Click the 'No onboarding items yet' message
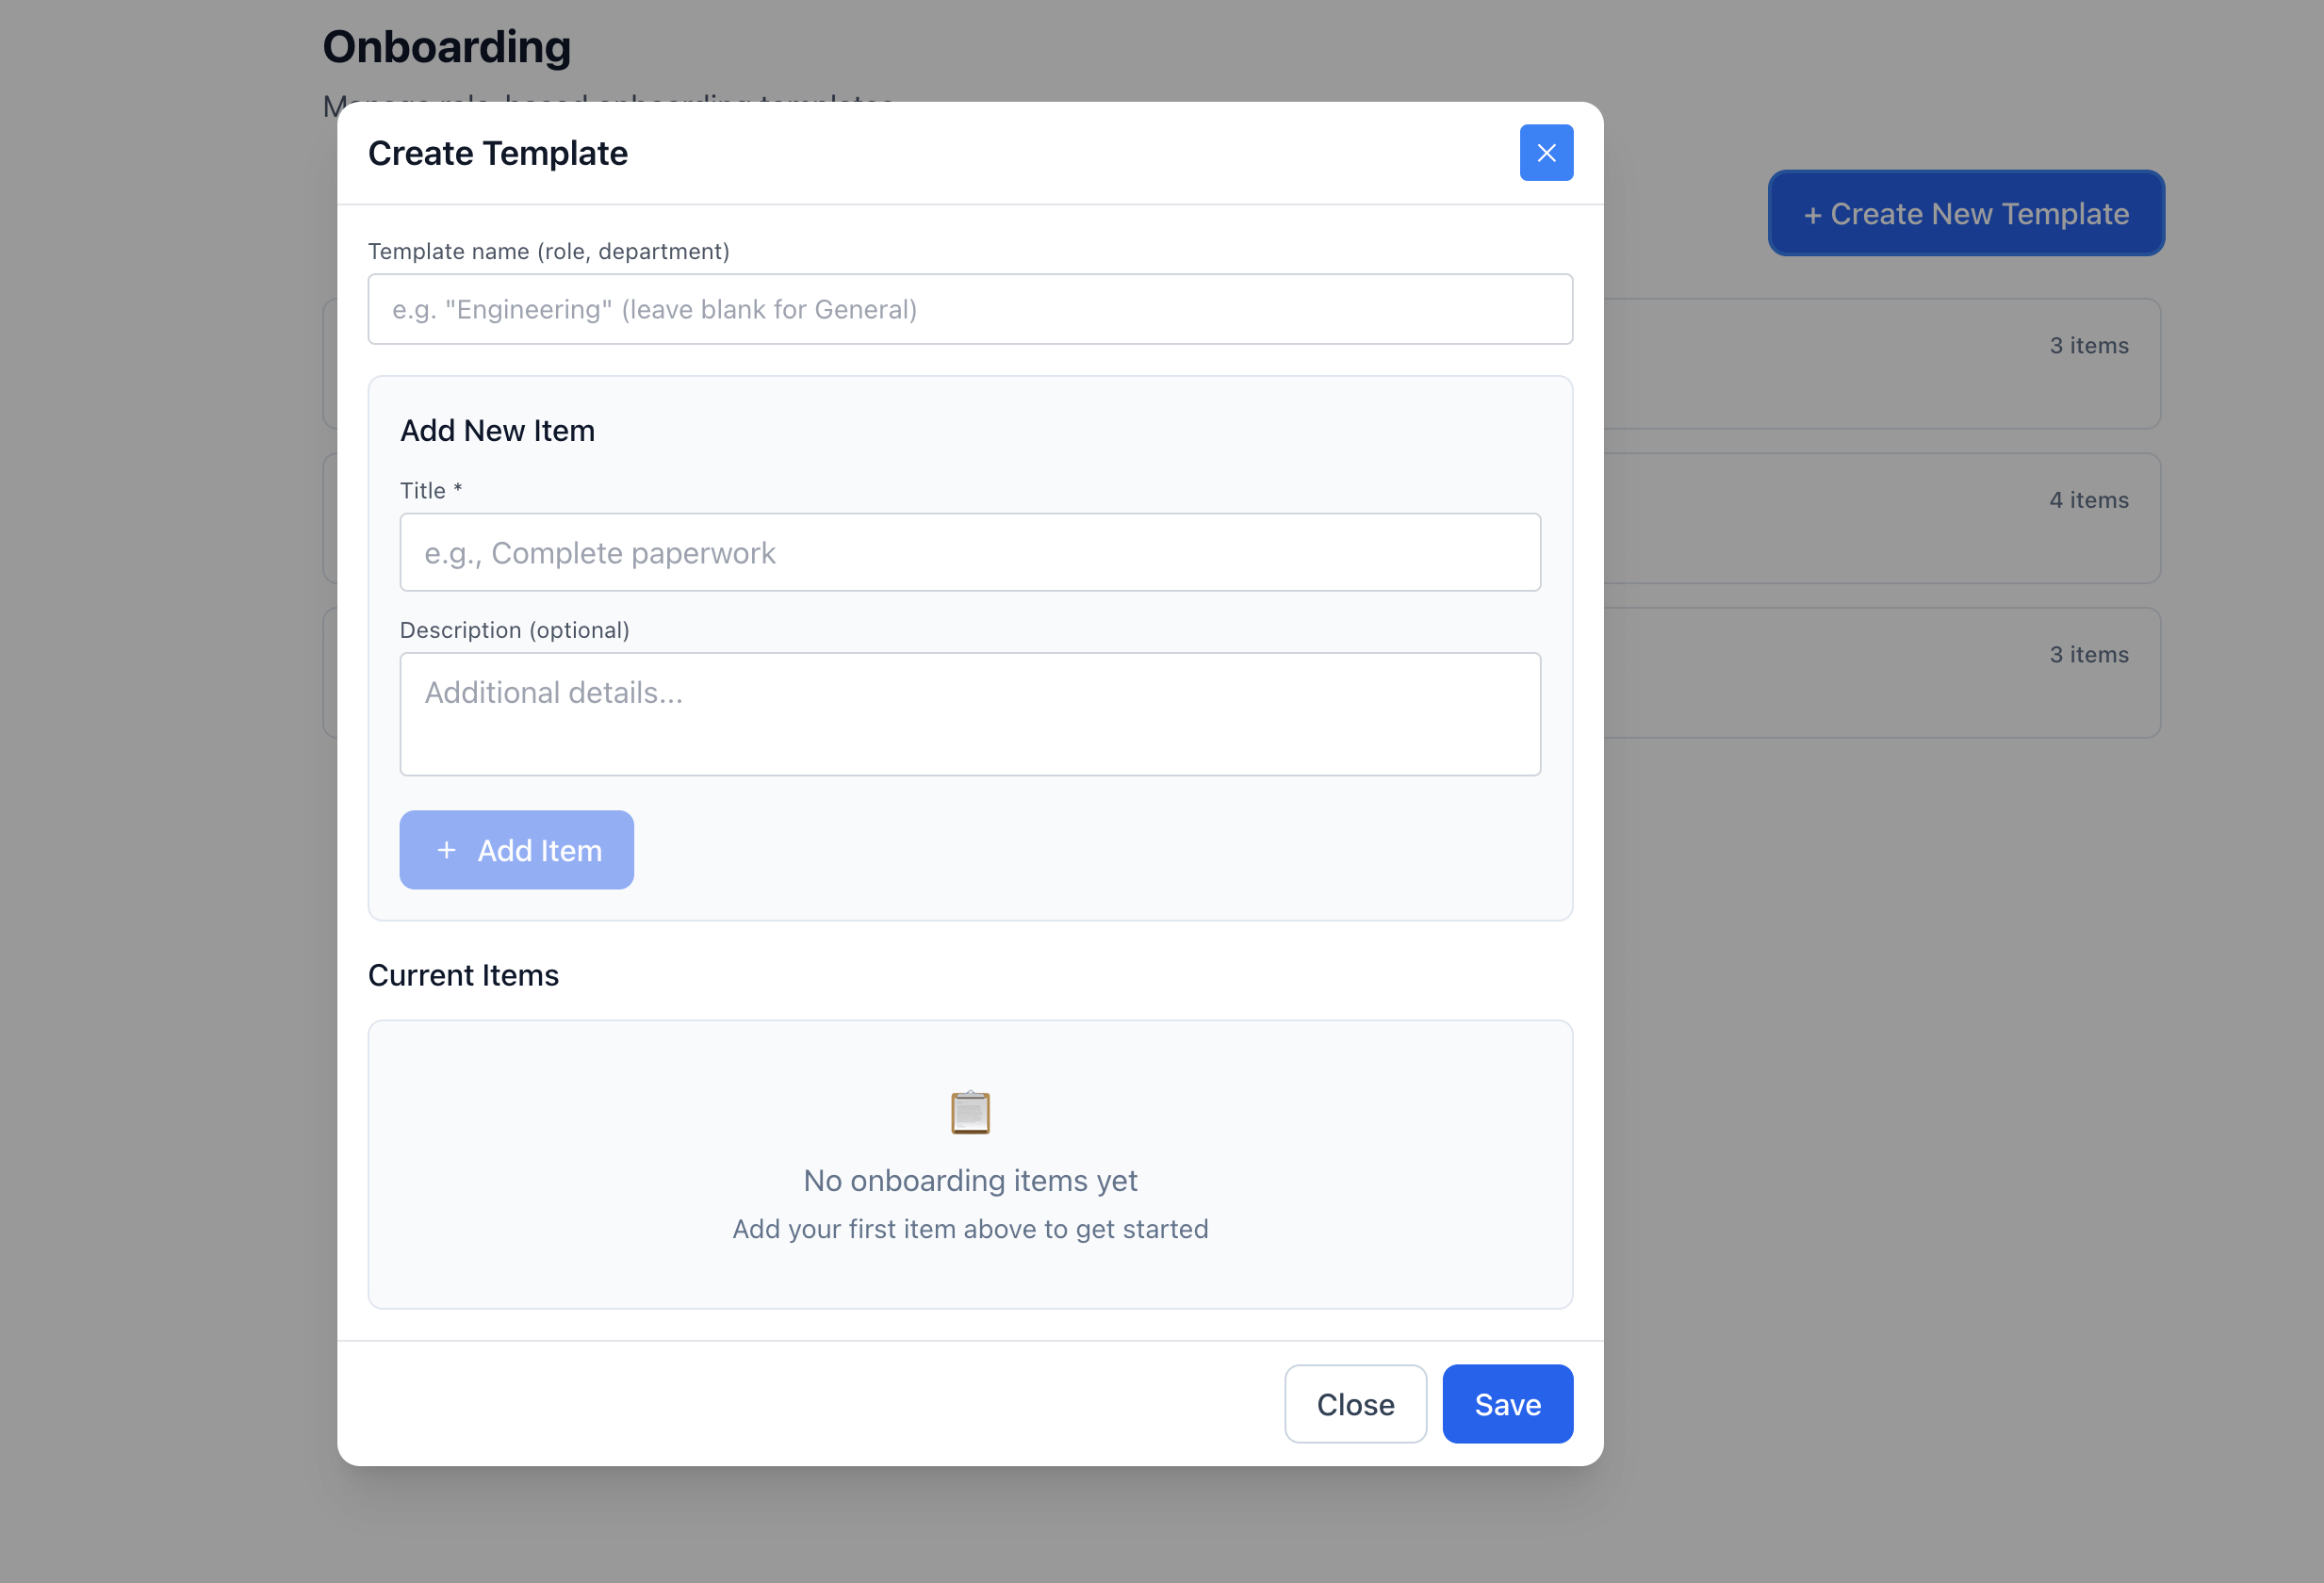The width and height of the screenshot is (2324, 1583). (969, 1180)
